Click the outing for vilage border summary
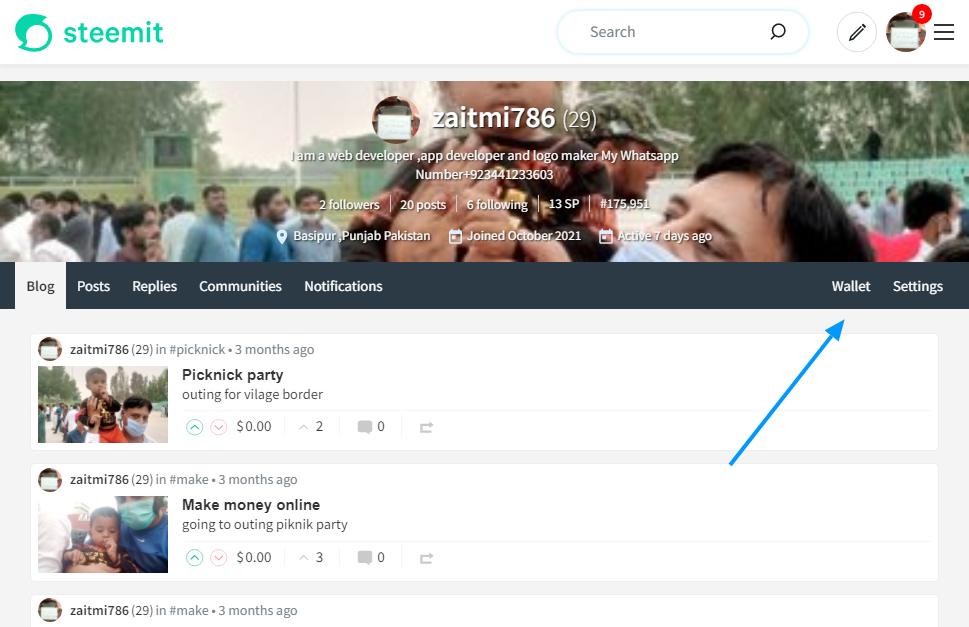Image resolution: width=969 pixels, height=627 pixels. [x=252, y=394]
